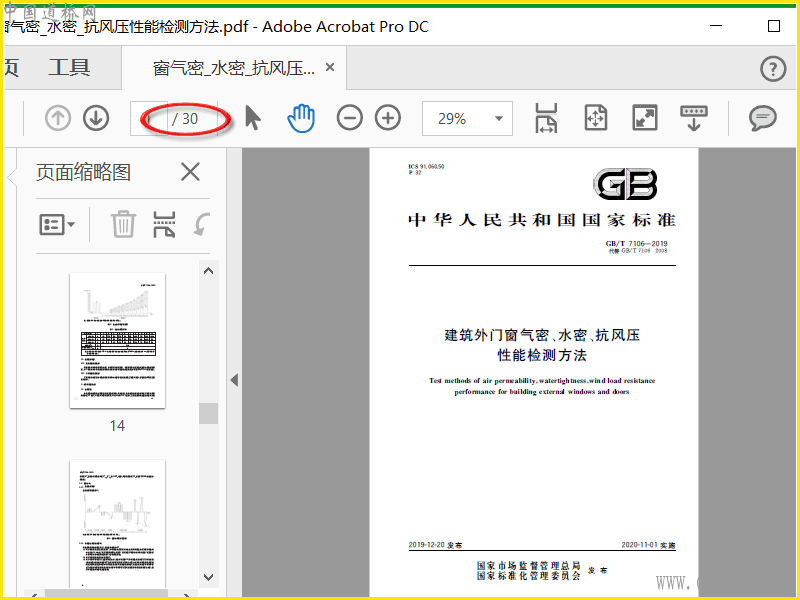Fit one full page to window
800x600 pixels.
click(x=595, y=118)
